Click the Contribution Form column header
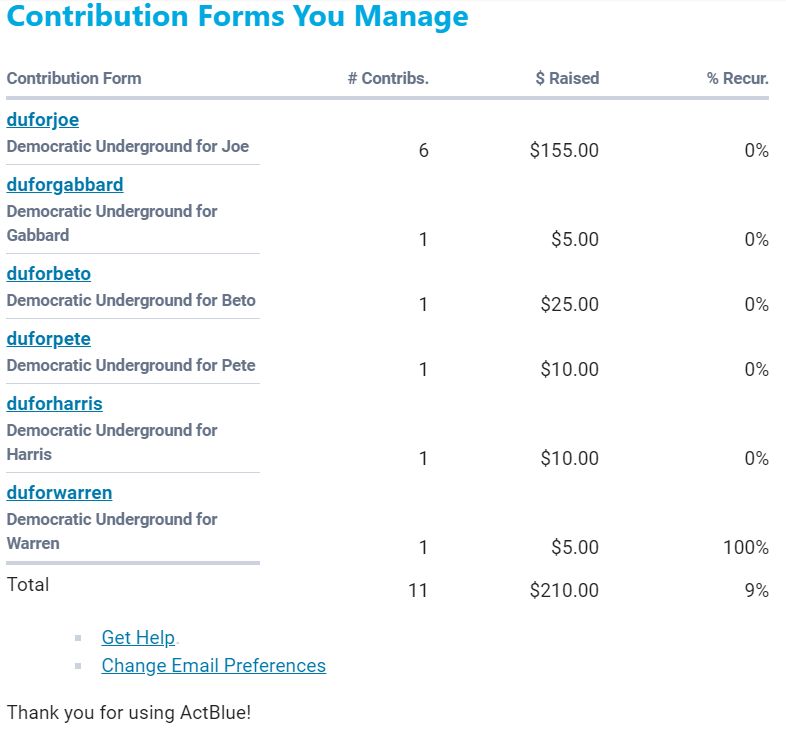The height and width of the screenshot is (734, 786). pyautogui.click(x=74, y=78)
